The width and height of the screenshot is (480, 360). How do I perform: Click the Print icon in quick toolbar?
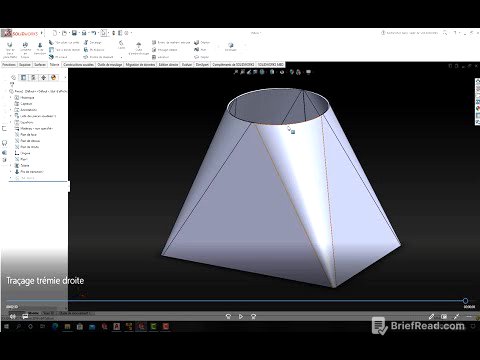click(x=84, y=33)
